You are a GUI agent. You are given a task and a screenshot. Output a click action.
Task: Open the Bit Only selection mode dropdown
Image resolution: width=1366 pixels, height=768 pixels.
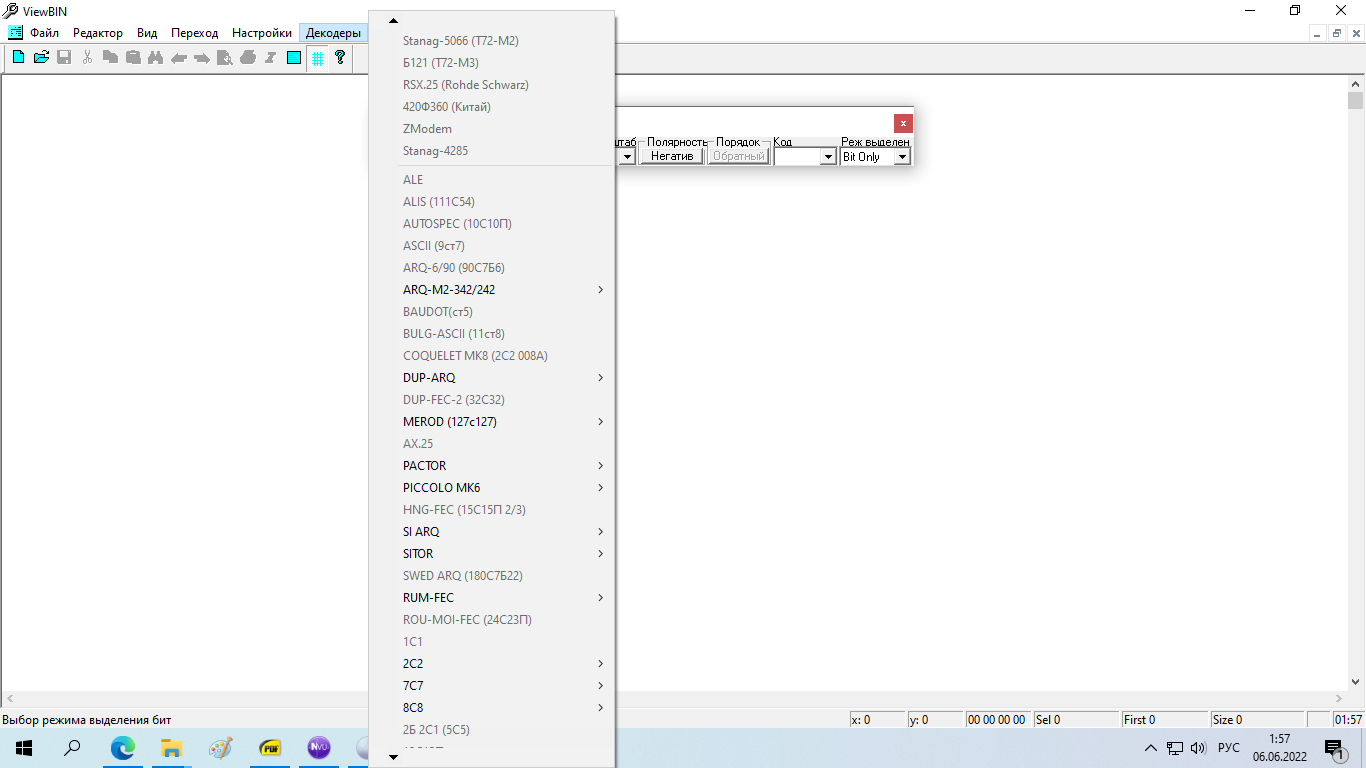pyautogui.click(x=901, y=157)
